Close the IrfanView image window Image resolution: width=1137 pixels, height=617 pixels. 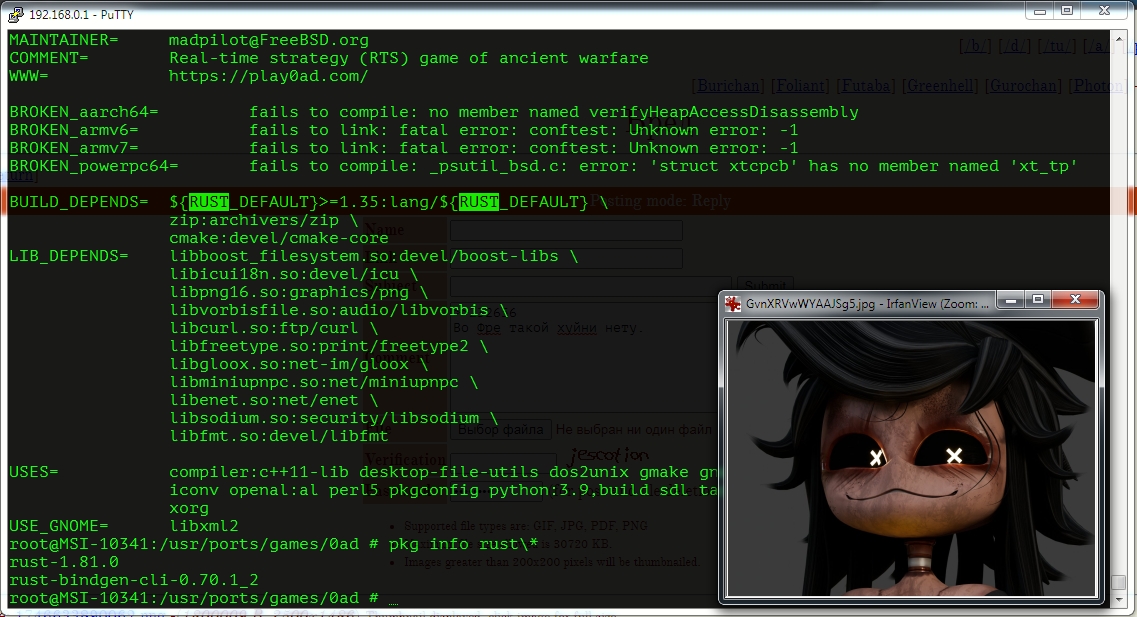1075,299
